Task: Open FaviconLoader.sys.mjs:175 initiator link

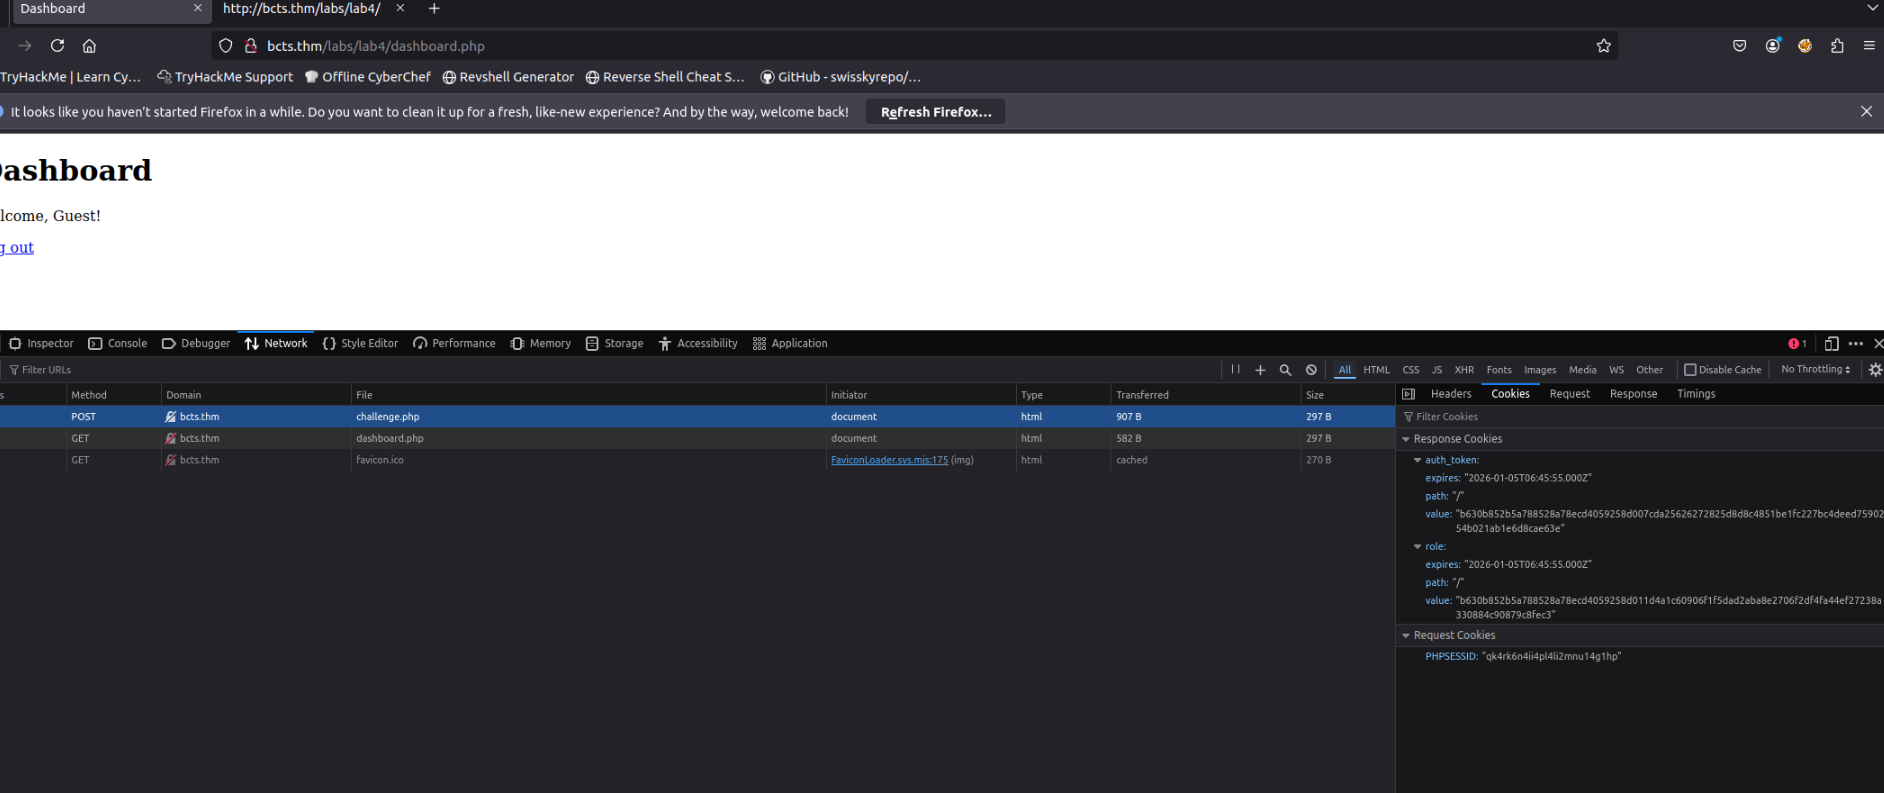Action: [x=889, y=460]
